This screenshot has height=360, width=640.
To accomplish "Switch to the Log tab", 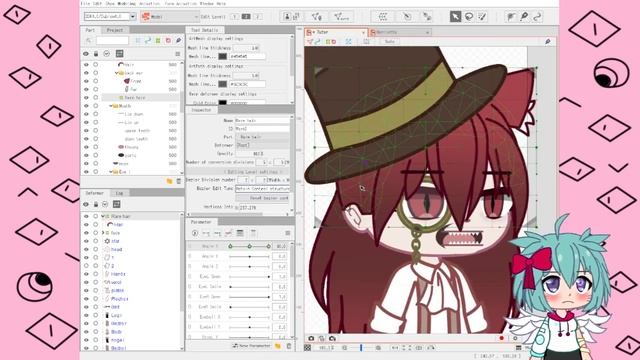I will [119, 193].
